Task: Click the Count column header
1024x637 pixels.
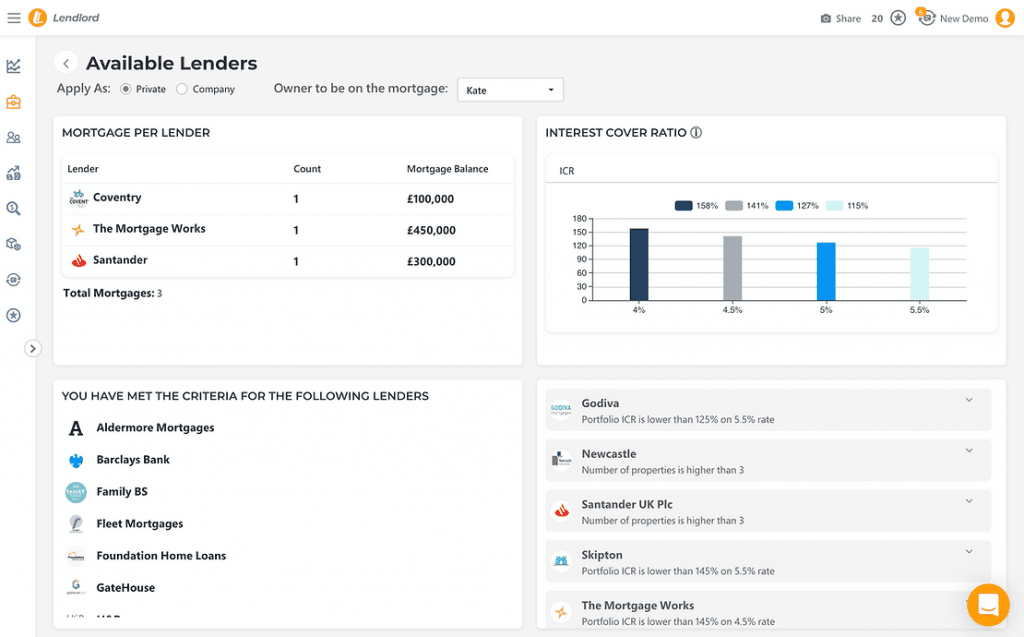Action: [x=307, y=169]
